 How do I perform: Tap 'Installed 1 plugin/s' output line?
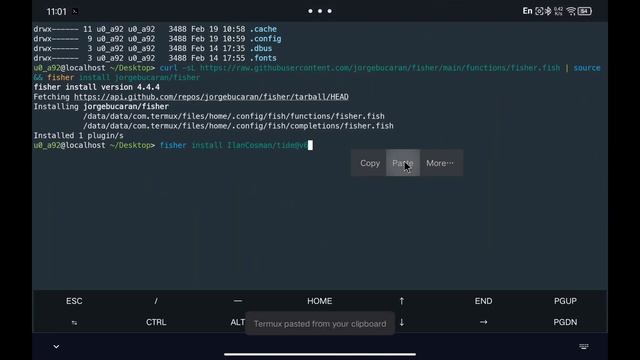pos(78,136)
